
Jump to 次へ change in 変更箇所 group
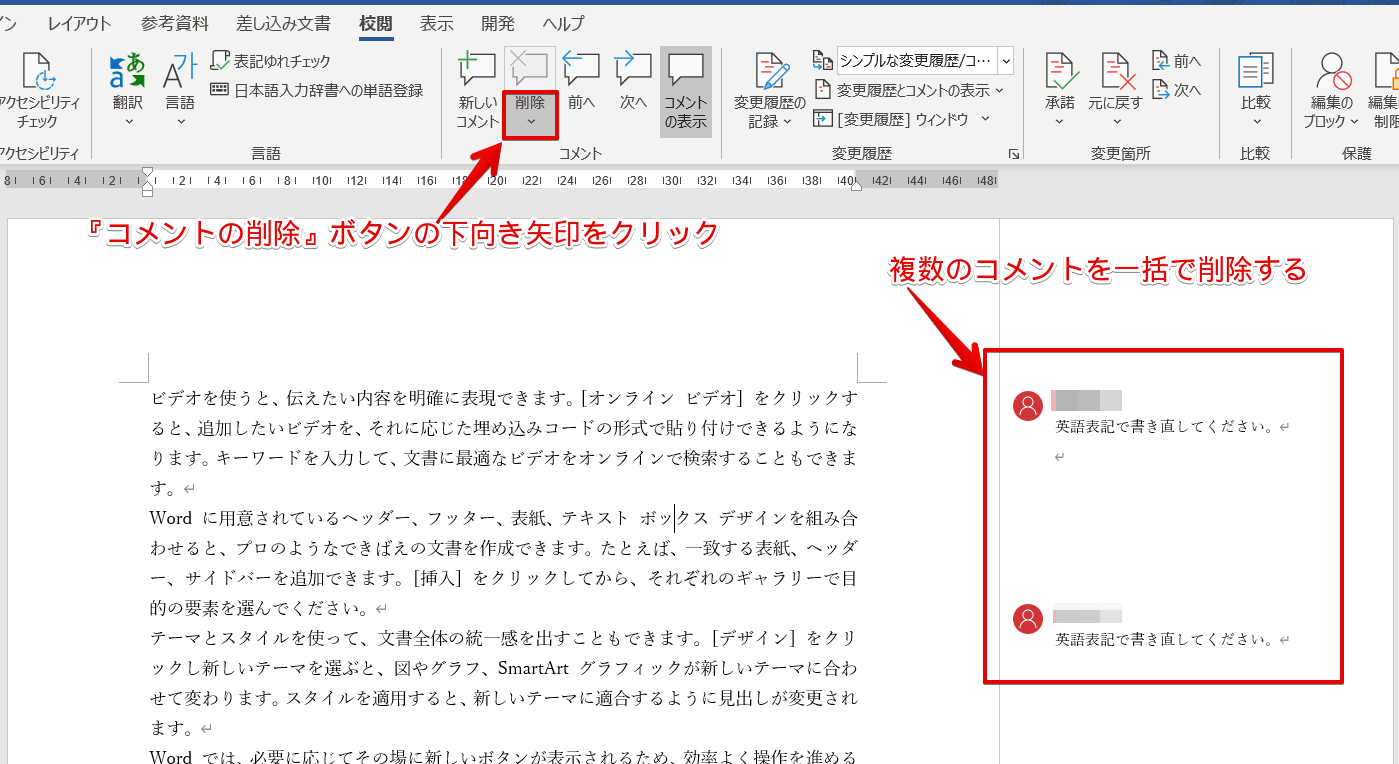tap(1176, 90)
